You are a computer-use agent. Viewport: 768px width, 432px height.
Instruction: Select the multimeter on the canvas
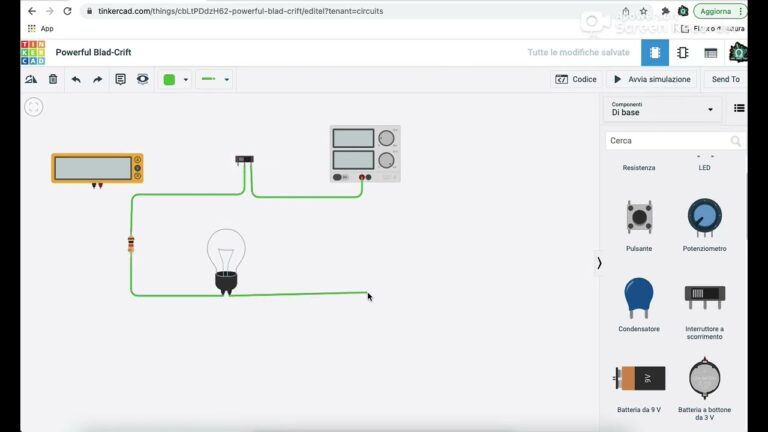tap(97, 169)
